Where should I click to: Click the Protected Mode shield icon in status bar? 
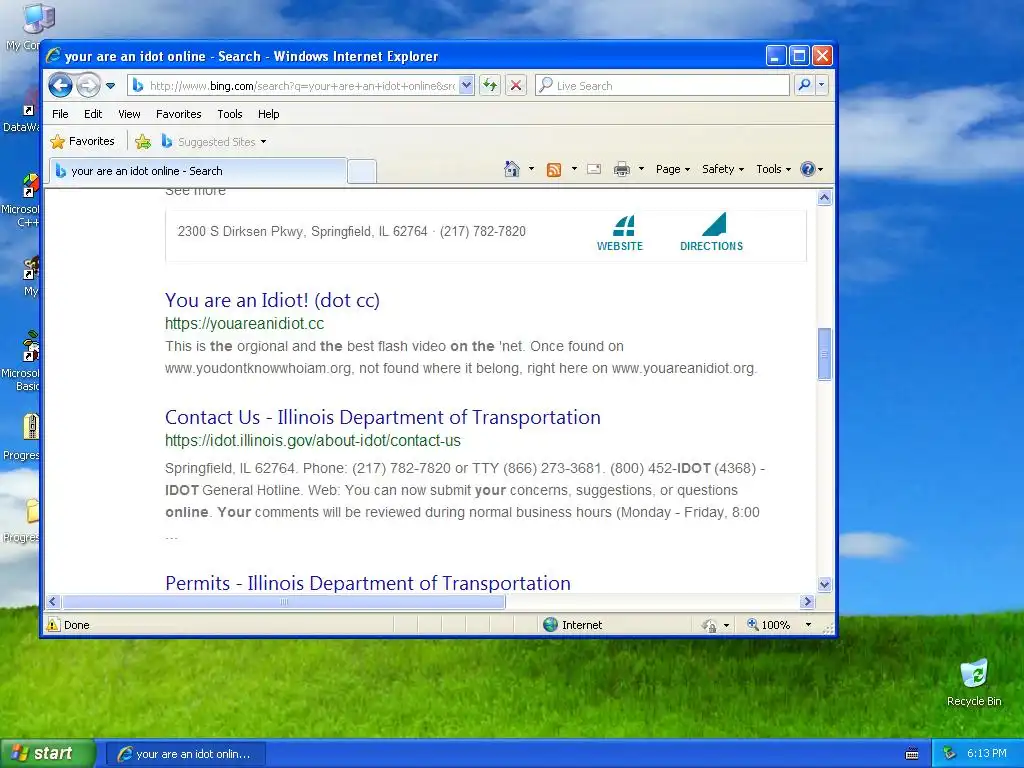pos(709,626)
